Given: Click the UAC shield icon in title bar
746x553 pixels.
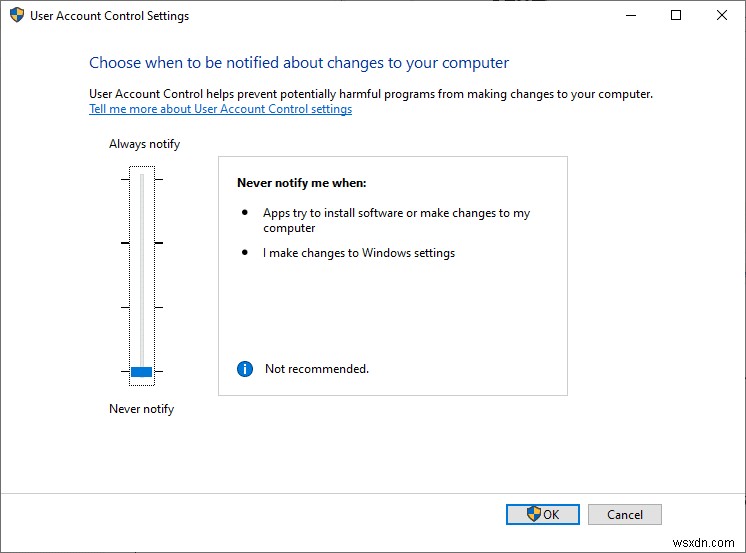Looking at the screenshot, I should (17, 16).
